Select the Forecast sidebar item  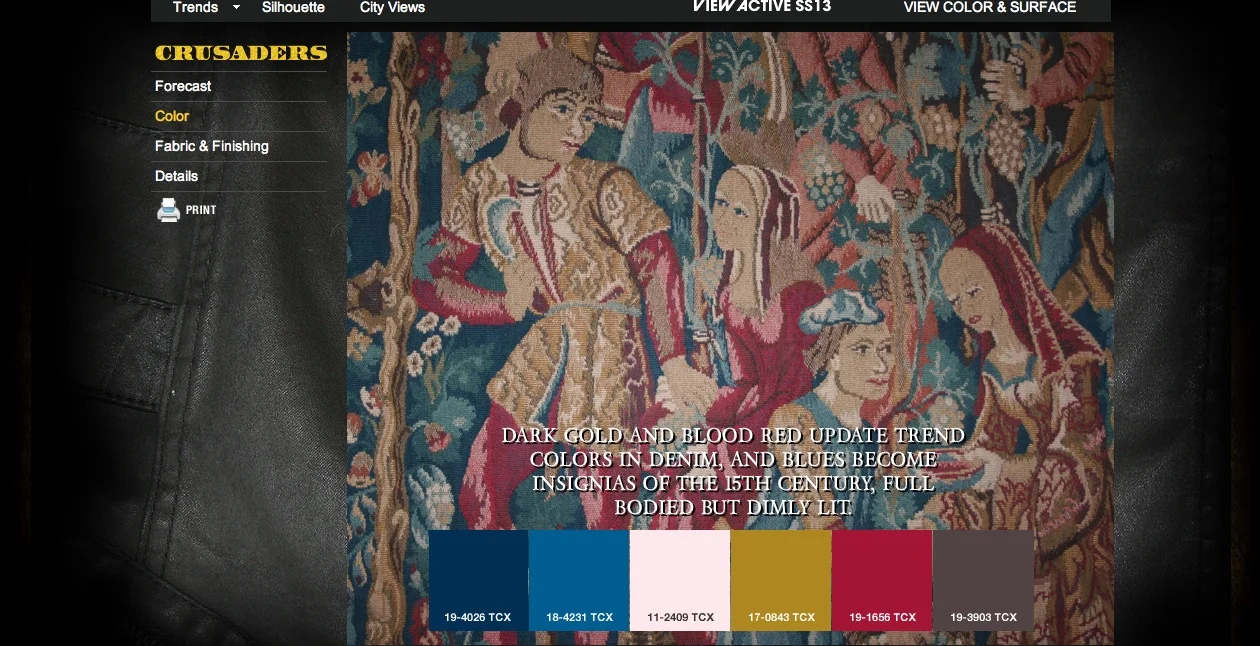[x=183, y=86]
